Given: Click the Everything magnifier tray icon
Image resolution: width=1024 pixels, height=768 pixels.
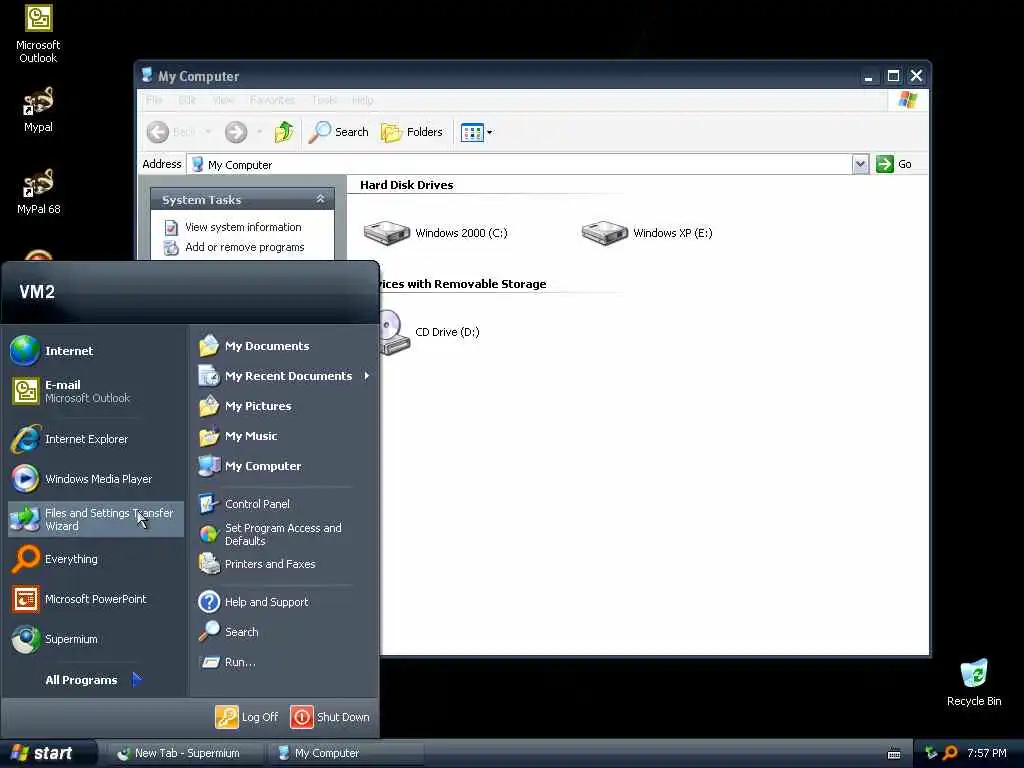Looking at the screenshot, I should tap(950, 753).
